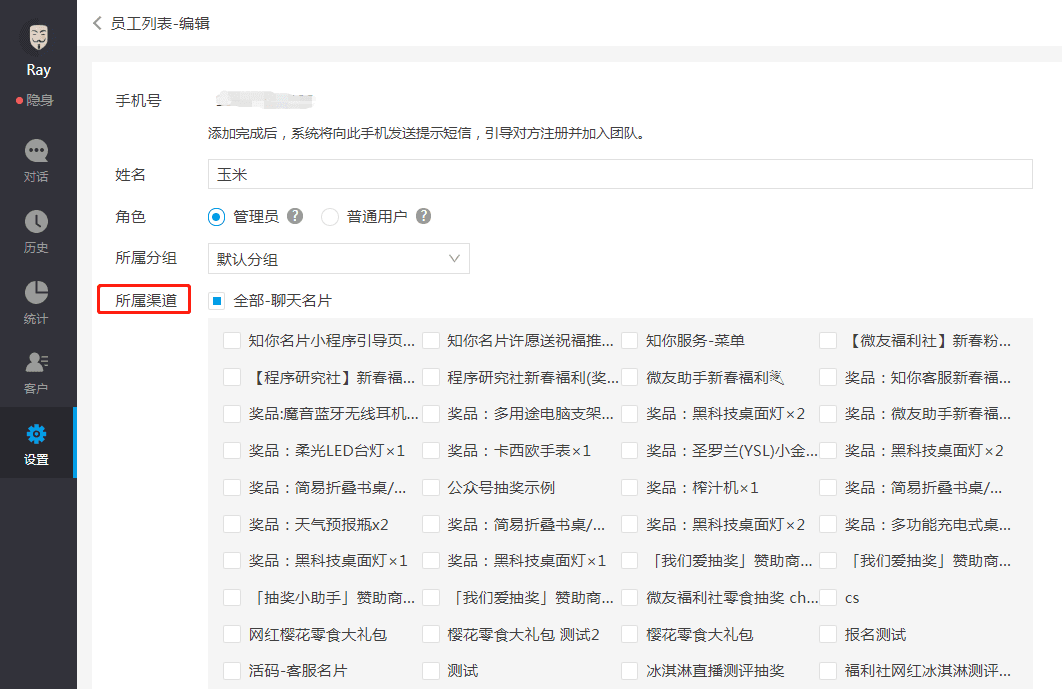Viewport: 1062px width, 689px height.
Task: Check 奖品：多用途电脑支架 channel
Action: 431,413
